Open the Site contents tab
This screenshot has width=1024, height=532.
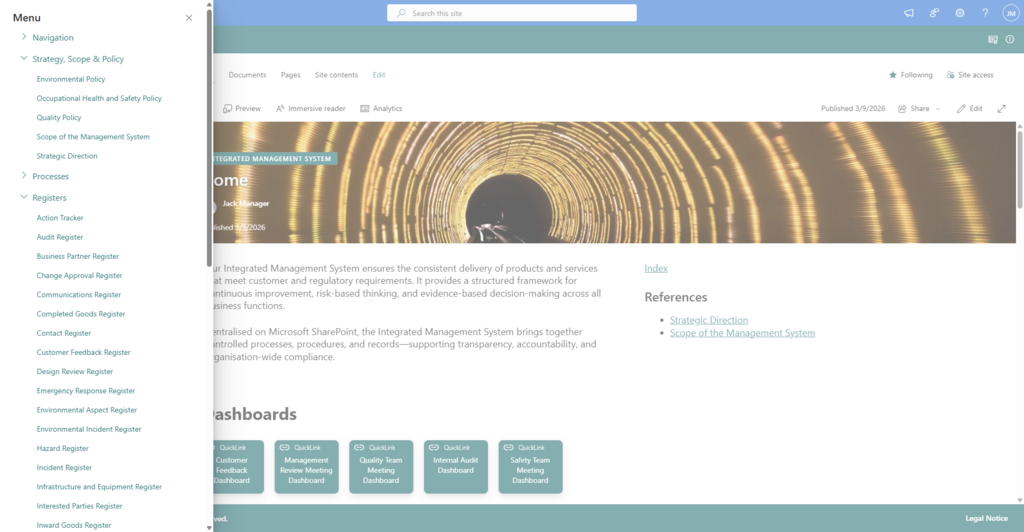[x=336, y=75]
